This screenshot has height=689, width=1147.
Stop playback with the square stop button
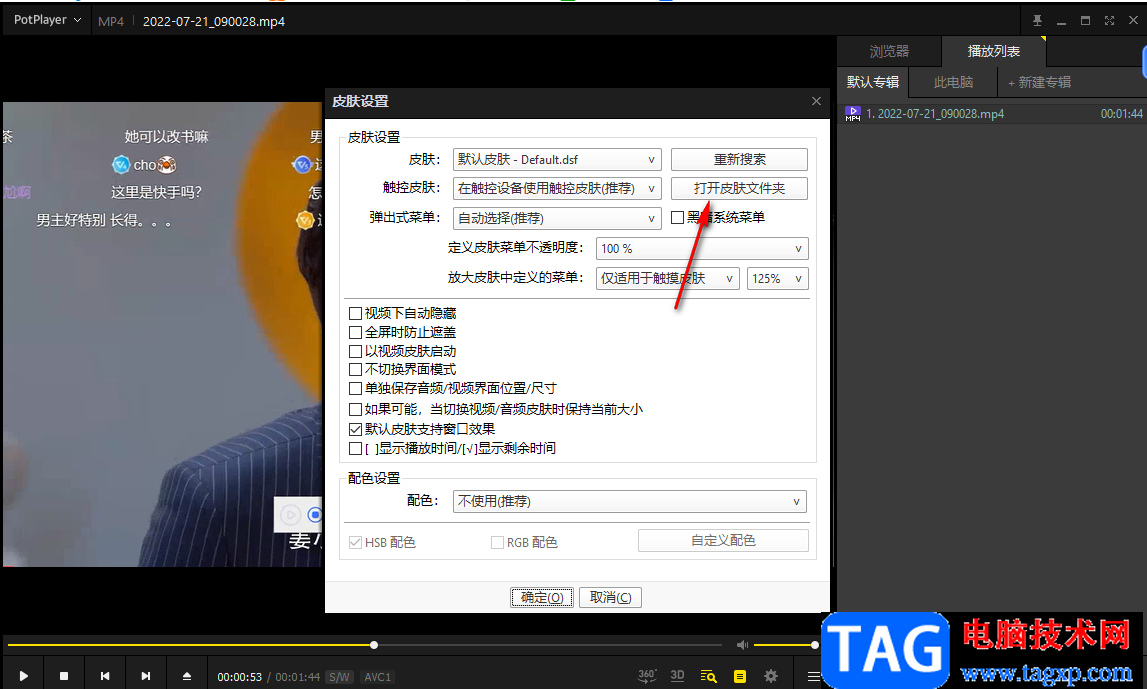pos(64,677)
